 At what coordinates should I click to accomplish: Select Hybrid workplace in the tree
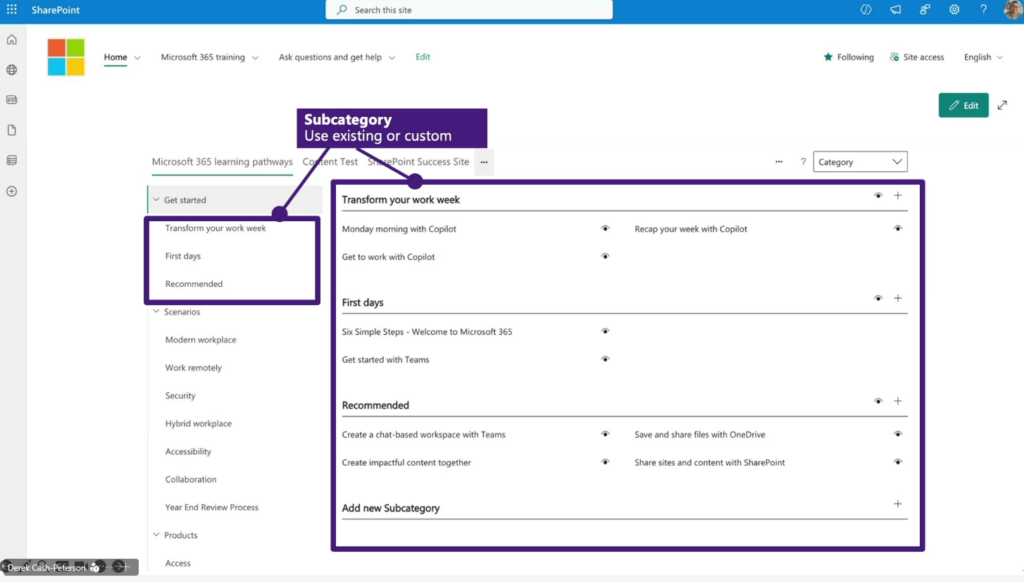point(198,423)
